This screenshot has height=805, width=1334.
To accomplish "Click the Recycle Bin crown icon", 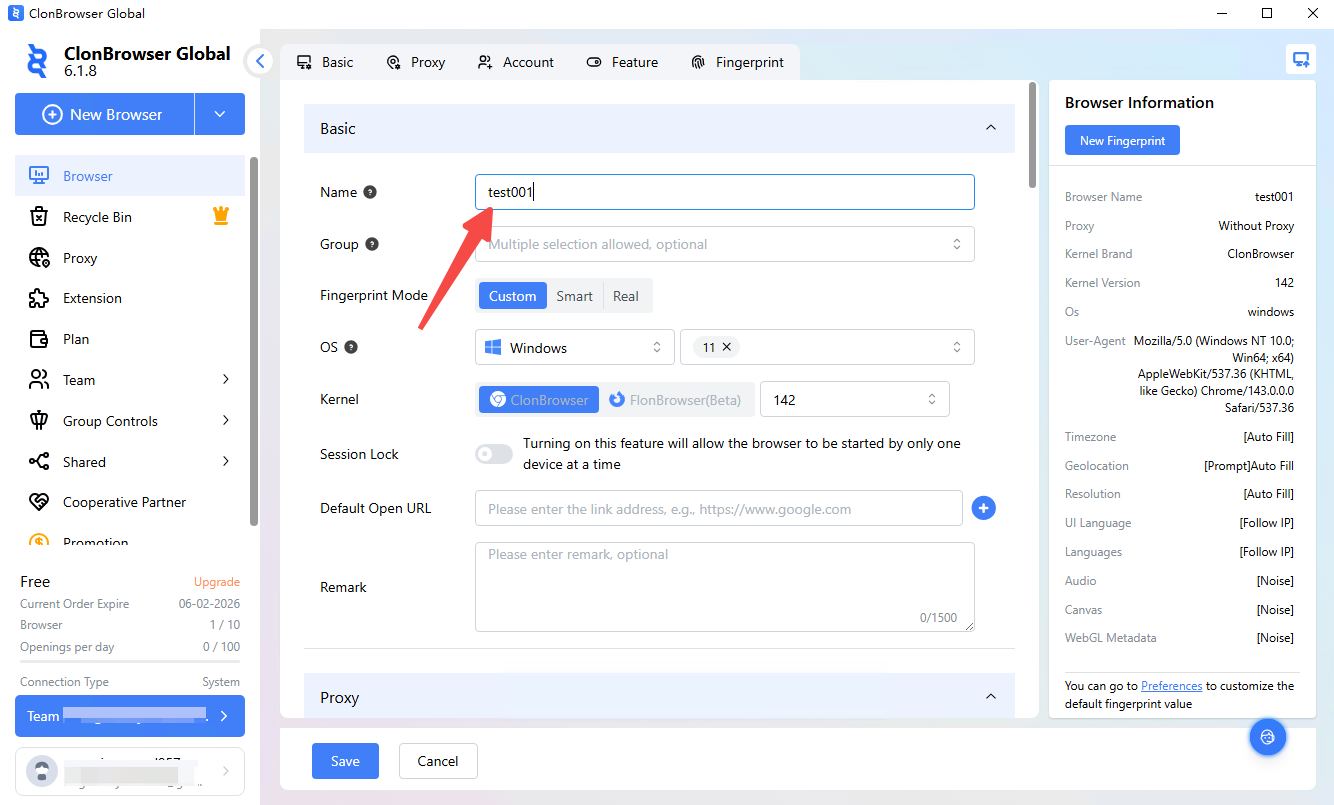I will (221, 216).
